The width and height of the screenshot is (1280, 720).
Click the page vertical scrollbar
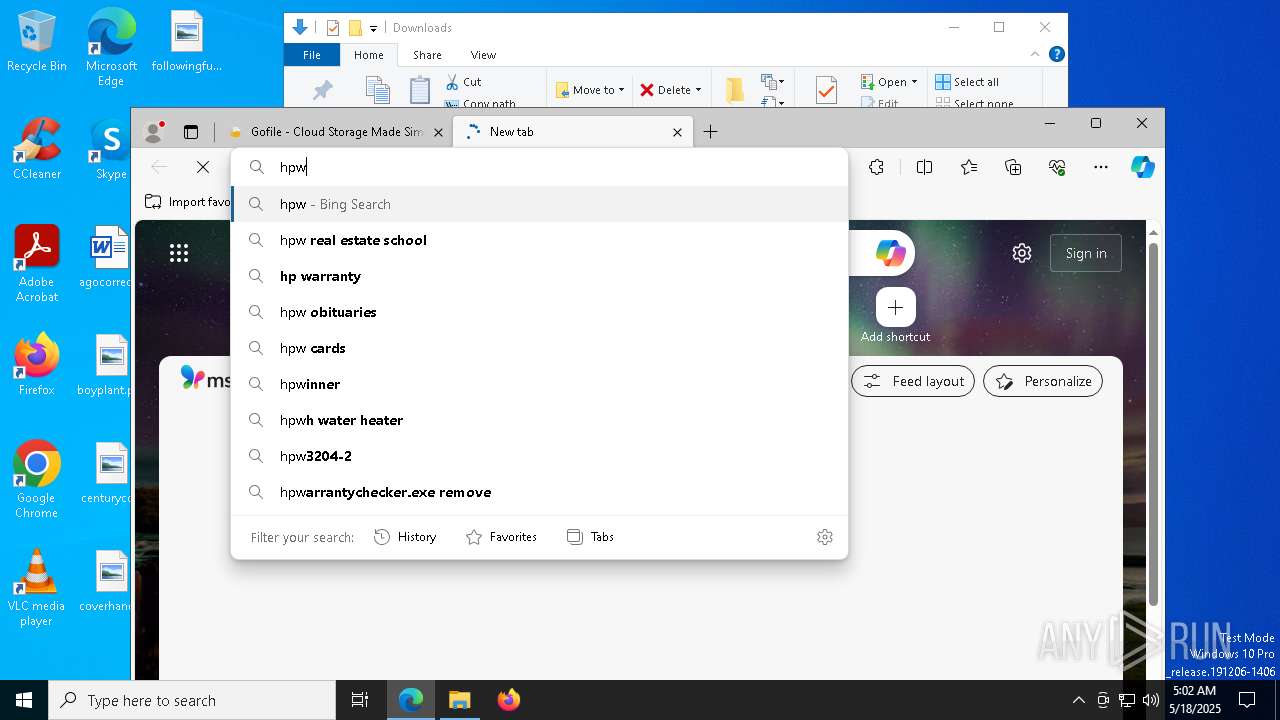point(1152,424)
